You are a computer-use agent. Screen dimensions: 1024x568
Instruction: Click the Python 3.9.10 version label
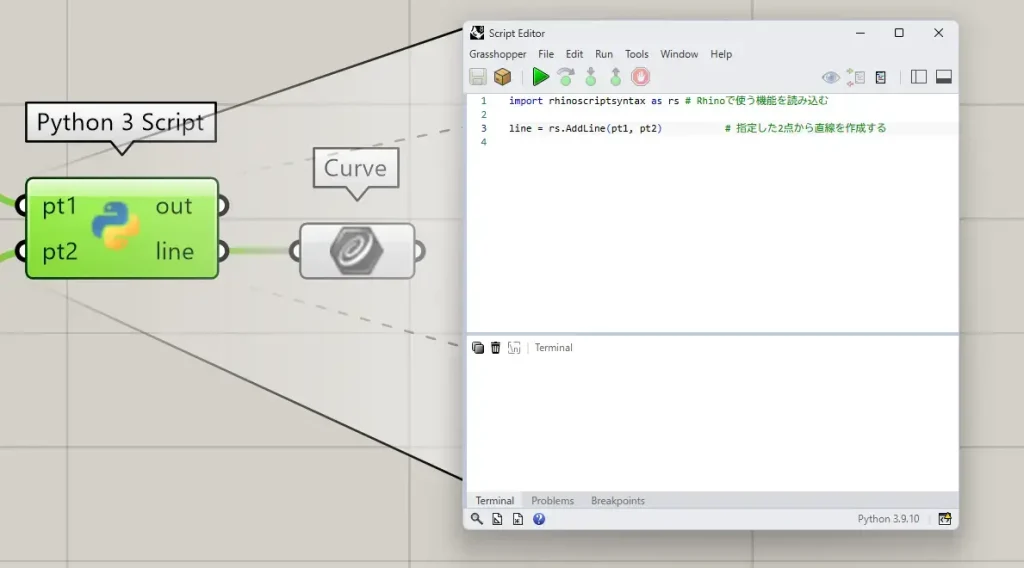(888, 519)
